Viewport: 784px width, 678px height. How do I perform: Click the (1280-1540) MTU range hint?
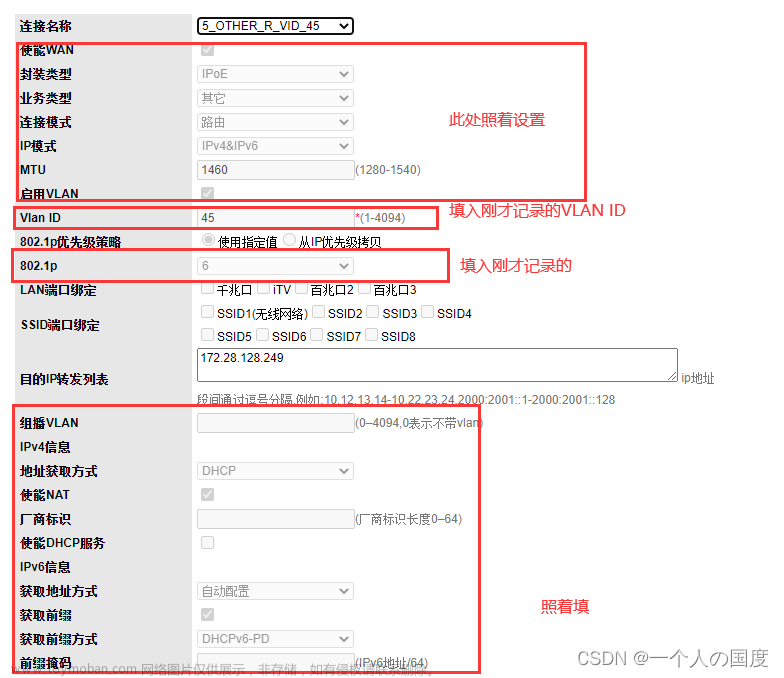click(388, 170)
